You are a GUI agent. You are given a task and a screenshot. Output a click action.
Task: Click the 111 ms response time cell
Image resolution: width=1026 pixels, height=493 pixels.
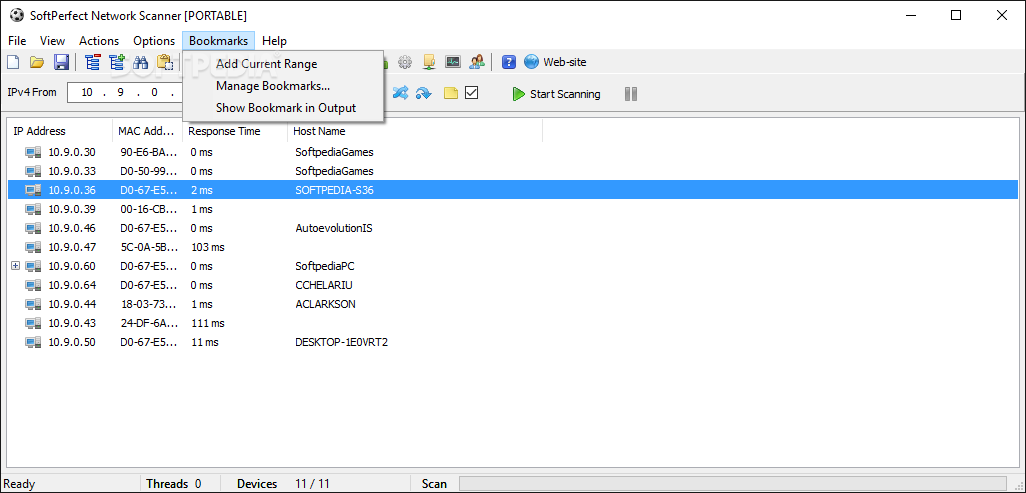tap(207, 323)
